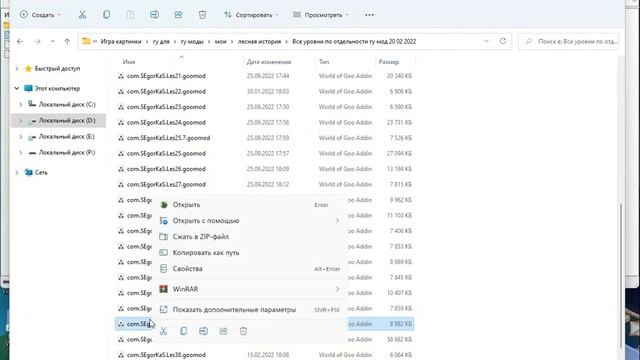
Task: Click the Cut scissors icon in the toolbar
Action: tap(82, 15)
